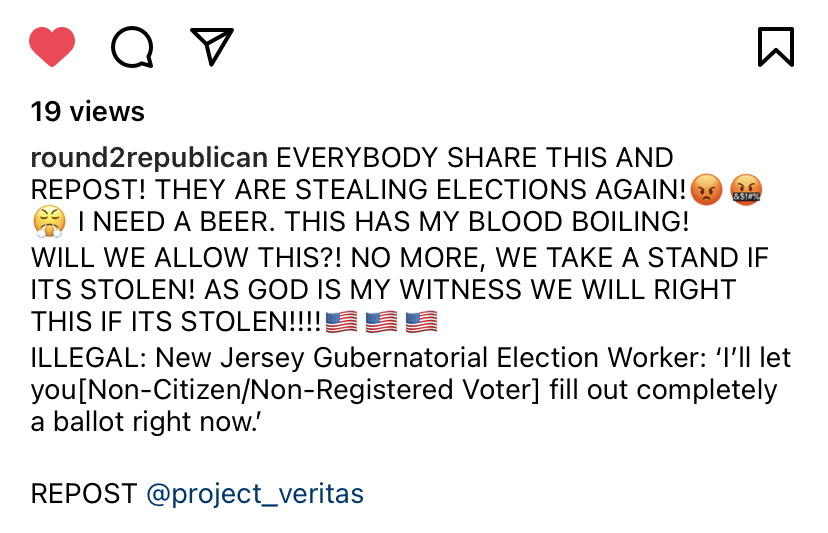Click the cursing face emoji with symbols

[746, 189]
